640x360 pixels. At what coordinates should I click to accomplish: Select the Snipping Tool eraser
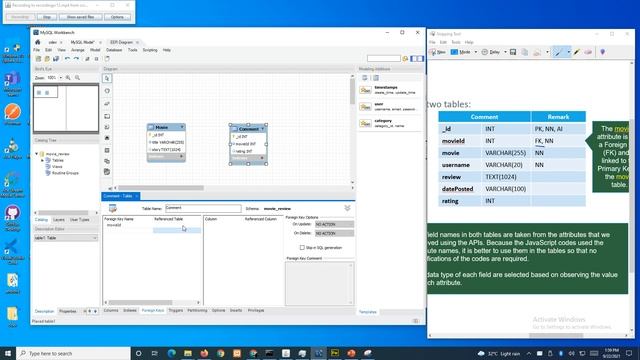(x=588, y=52)
